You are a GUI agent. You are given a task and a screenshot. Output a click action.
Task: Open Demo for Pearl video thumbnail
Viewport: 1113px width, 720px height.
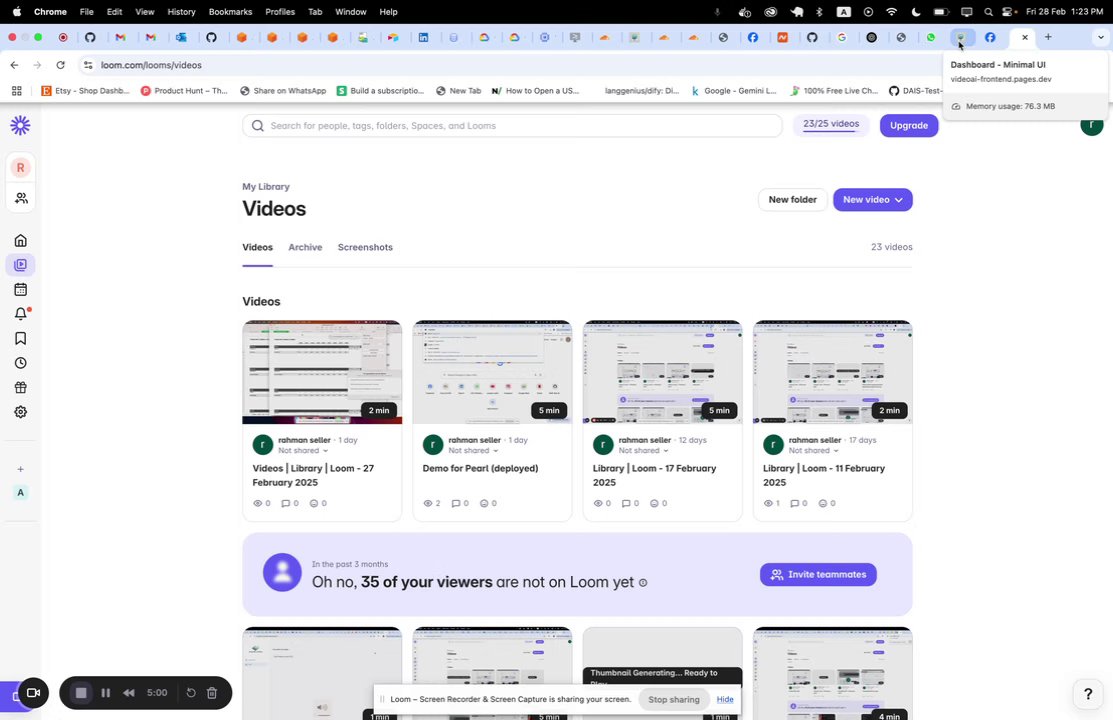click(492, 372)
